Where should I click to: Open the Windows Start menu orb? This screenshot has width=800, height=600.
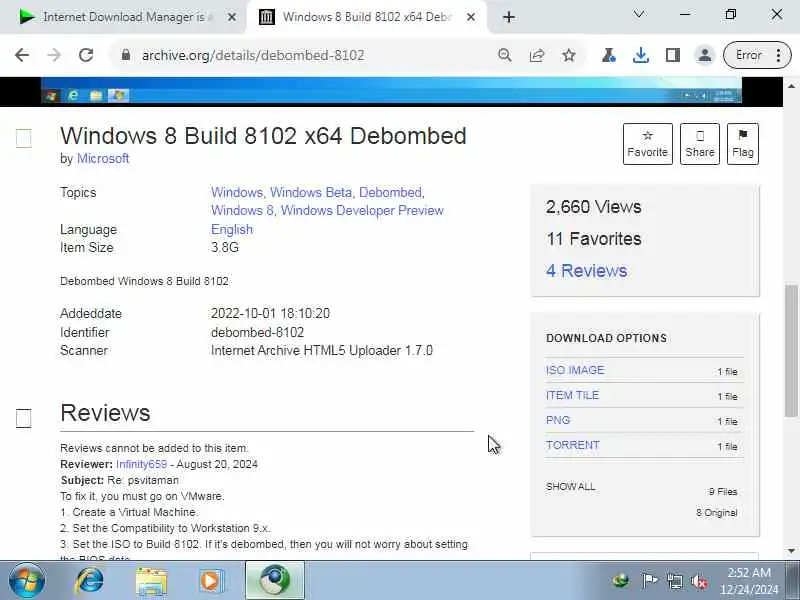pyautogui.click(x=27, y=580)
